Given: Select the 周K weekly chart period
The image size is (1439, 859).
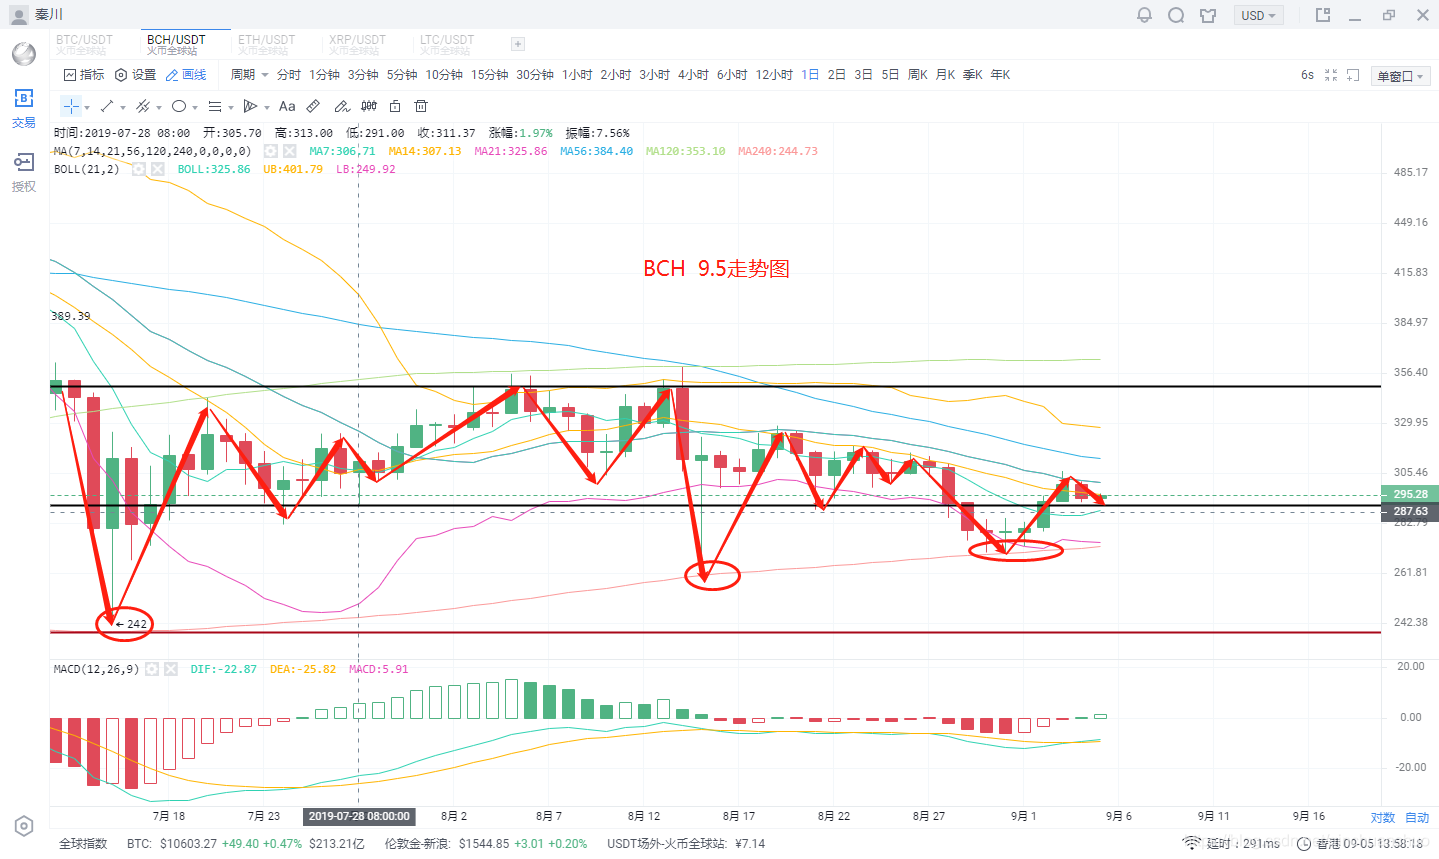Looking at the screenshot, I should pyautogui.click(x=918, y=75).
